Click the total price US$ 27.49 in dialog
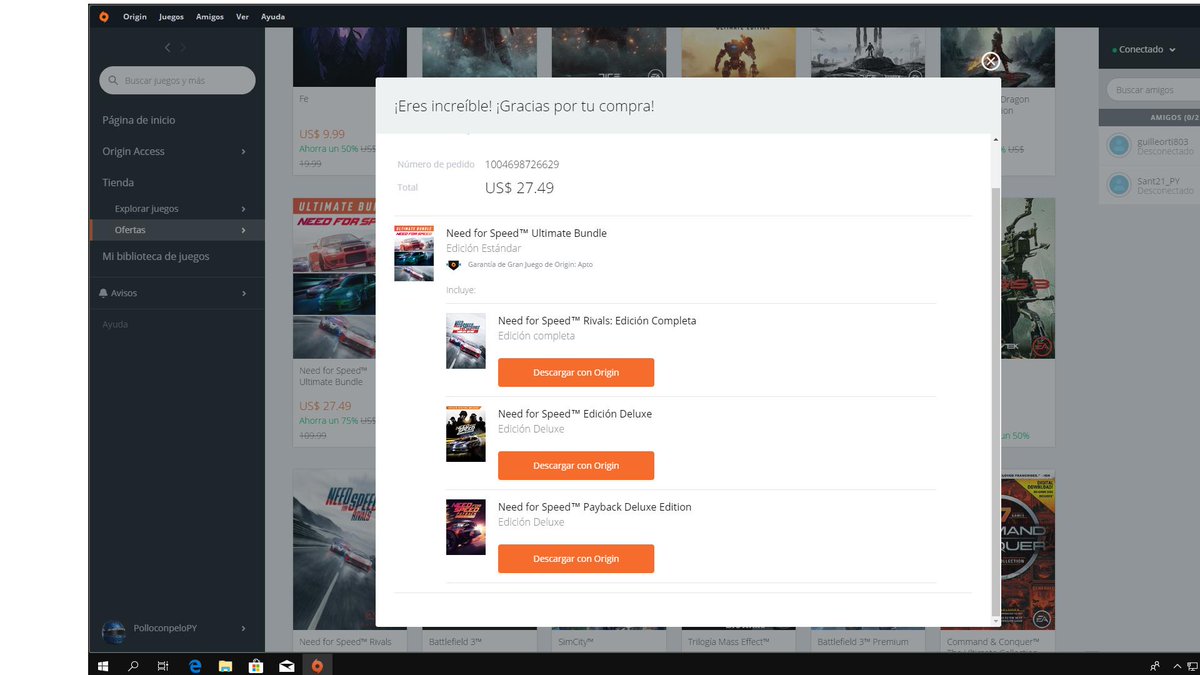This screenshot has width=1200, height=675. 519,188
